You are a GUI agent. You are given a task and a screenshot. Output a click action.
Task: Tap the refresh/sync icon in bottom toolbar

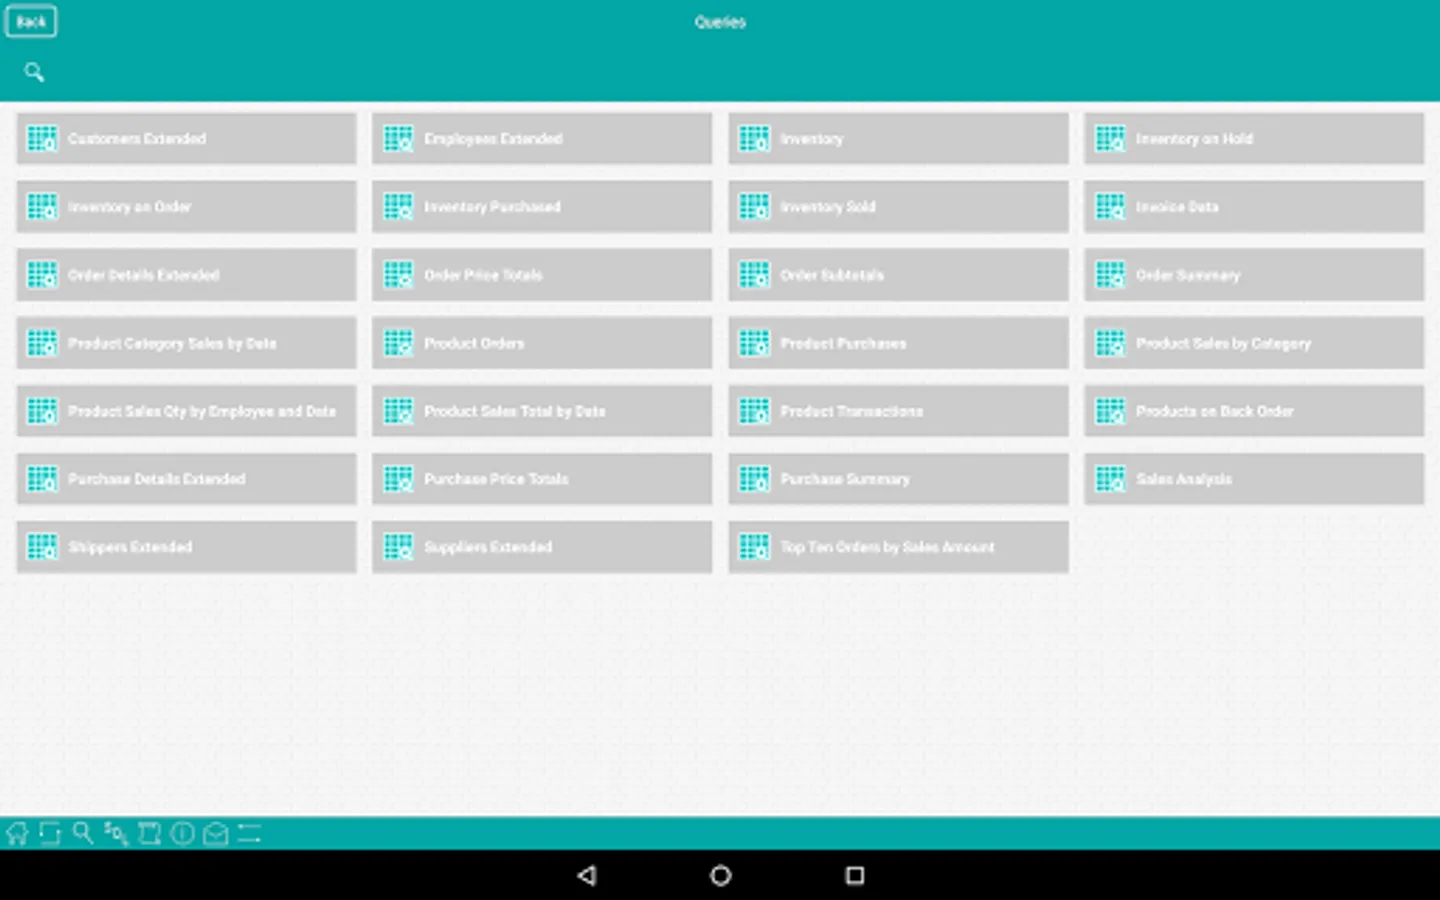click(x=50, y=833)
